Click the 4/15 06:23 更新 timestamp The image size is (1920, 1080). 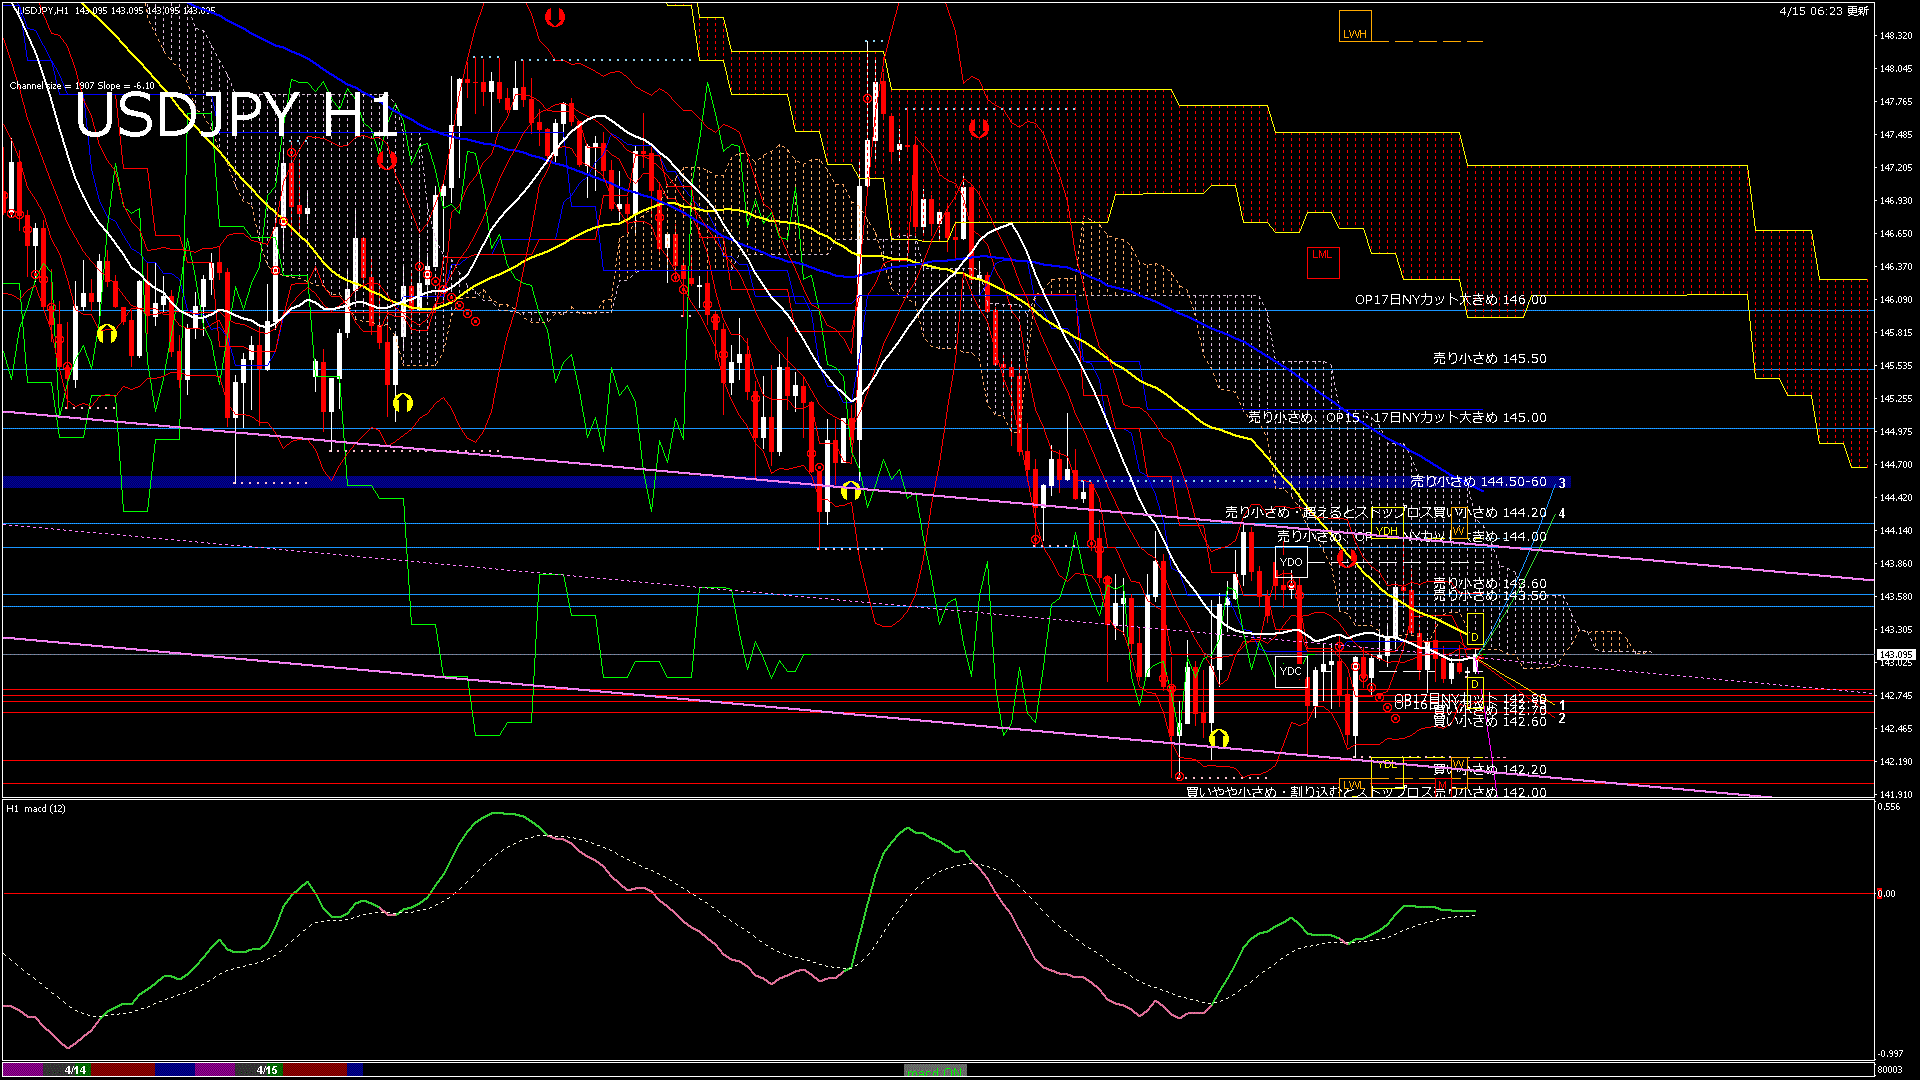(1824, 11)
